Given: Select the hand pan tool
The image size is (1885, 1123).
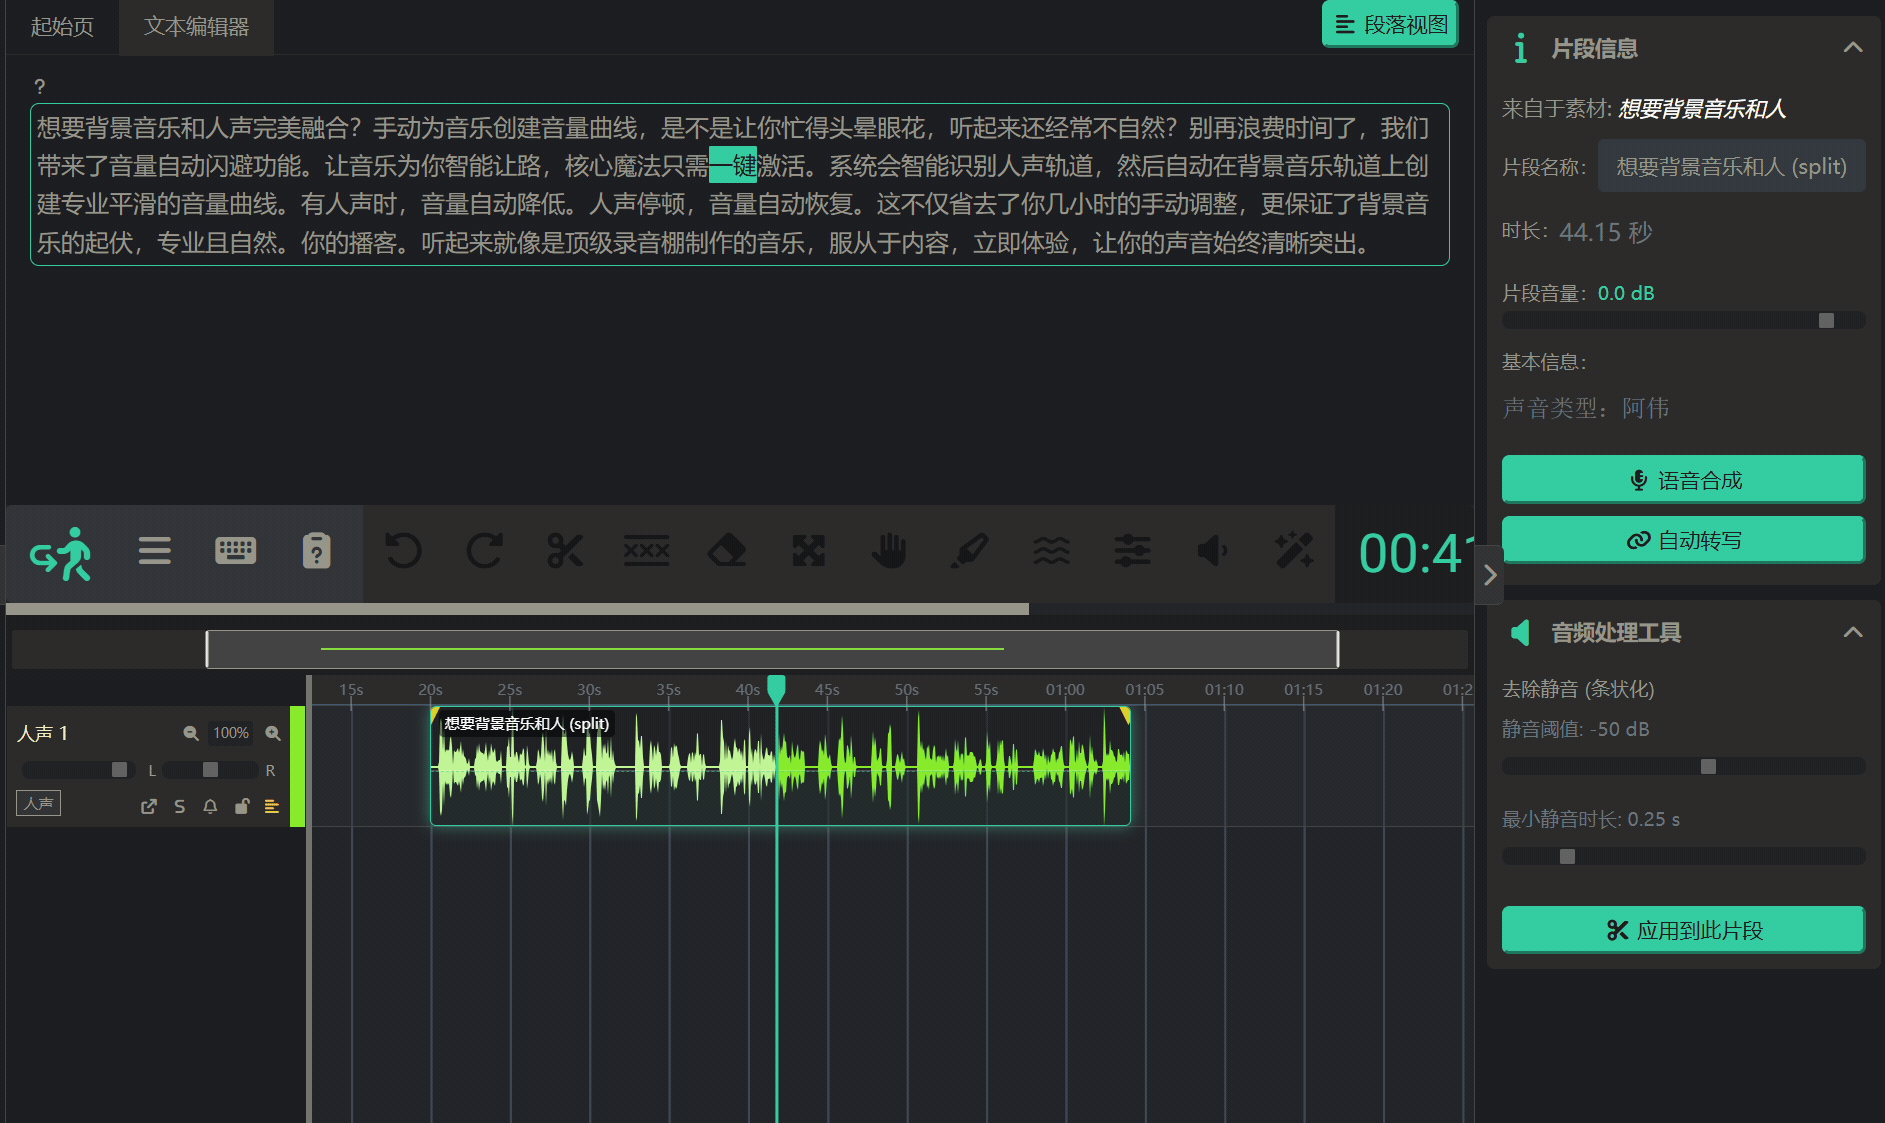Looking at the screenshot, I should coord(888,551).
